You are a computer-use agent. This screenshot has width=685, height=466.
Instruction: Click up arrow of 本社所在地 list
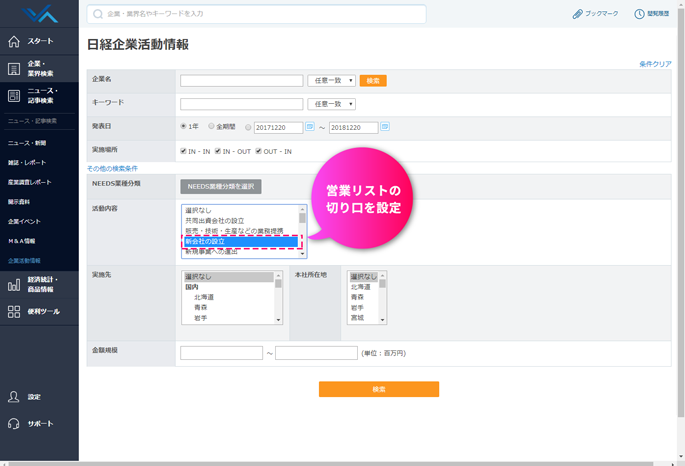pyautogui.click(x=383, y=275)
